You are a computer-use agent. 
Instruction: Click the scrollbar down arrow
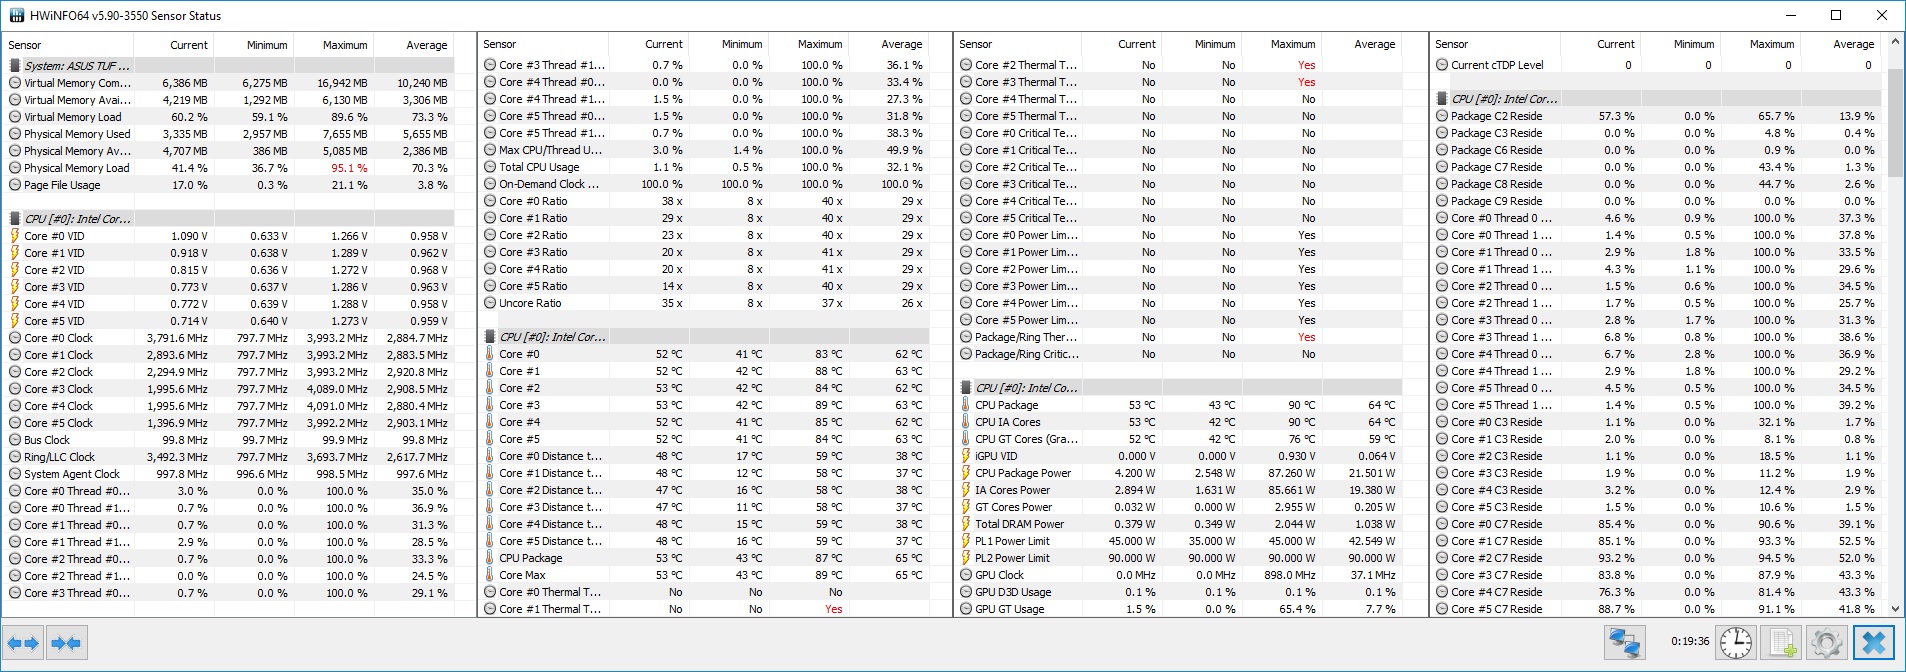pos(1895,607)
